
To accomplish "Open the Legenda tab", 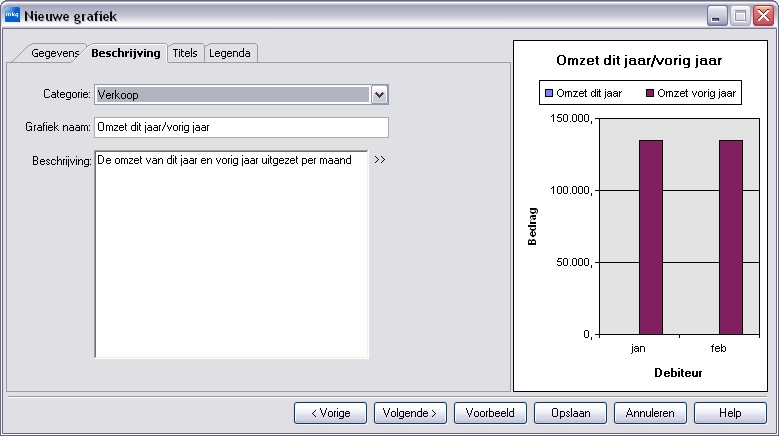I will tap(230, 53).
